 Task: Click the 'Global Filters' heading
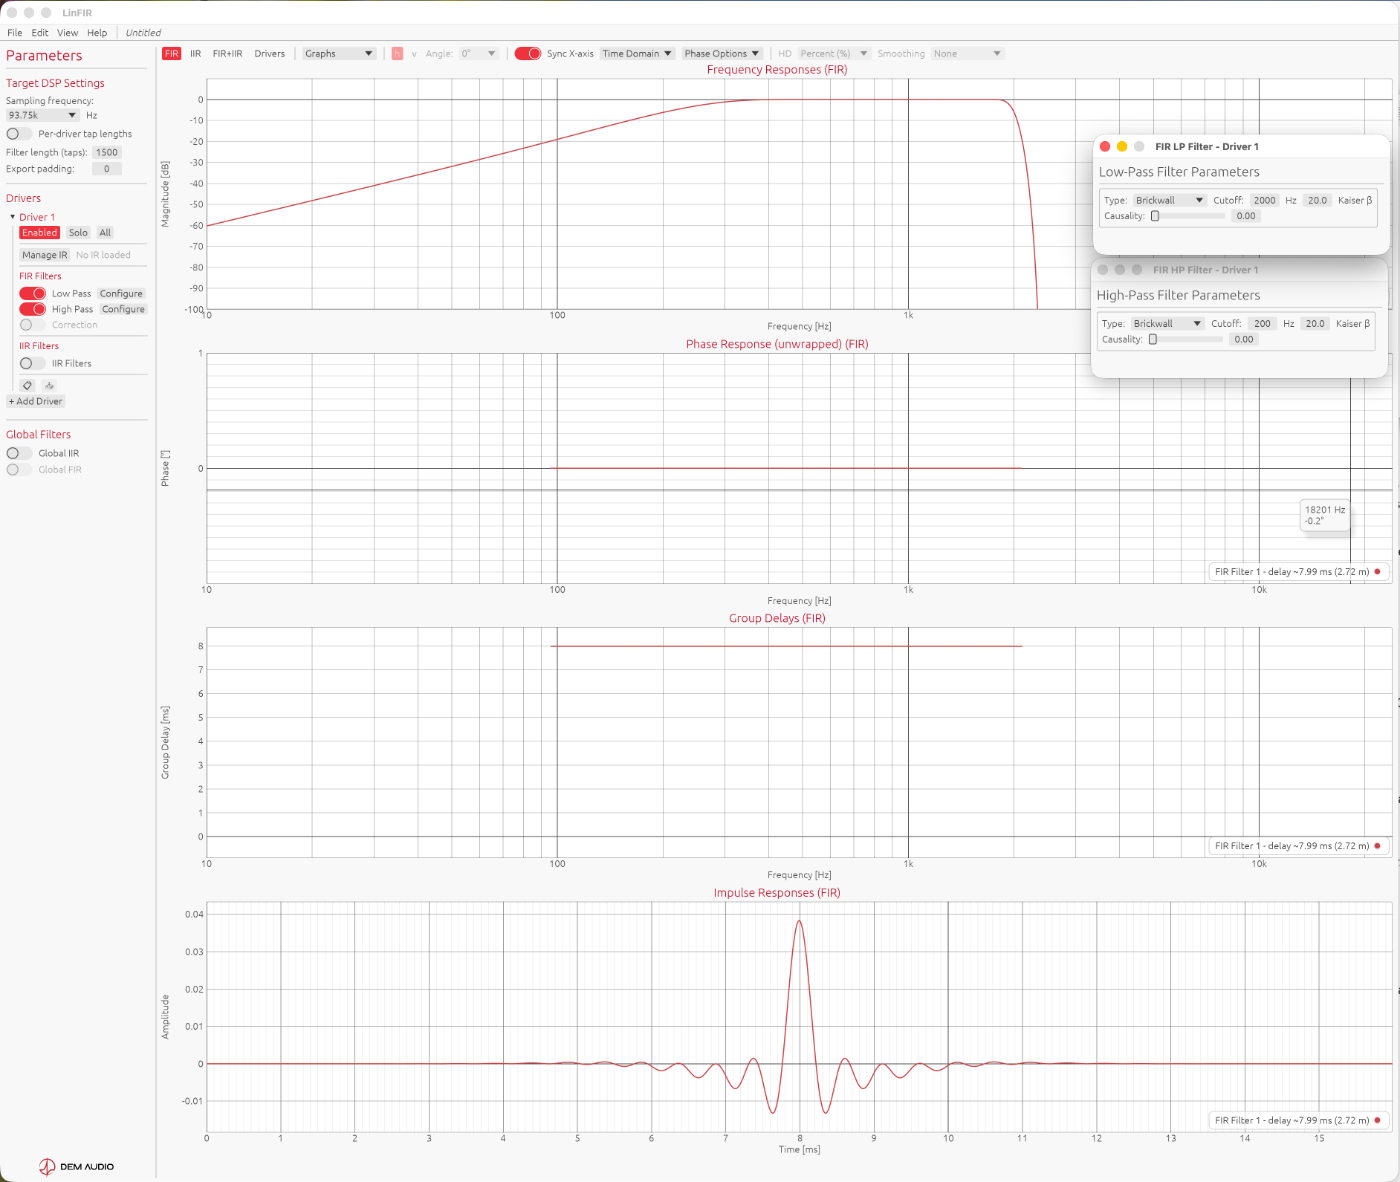(x=38, y=434)
